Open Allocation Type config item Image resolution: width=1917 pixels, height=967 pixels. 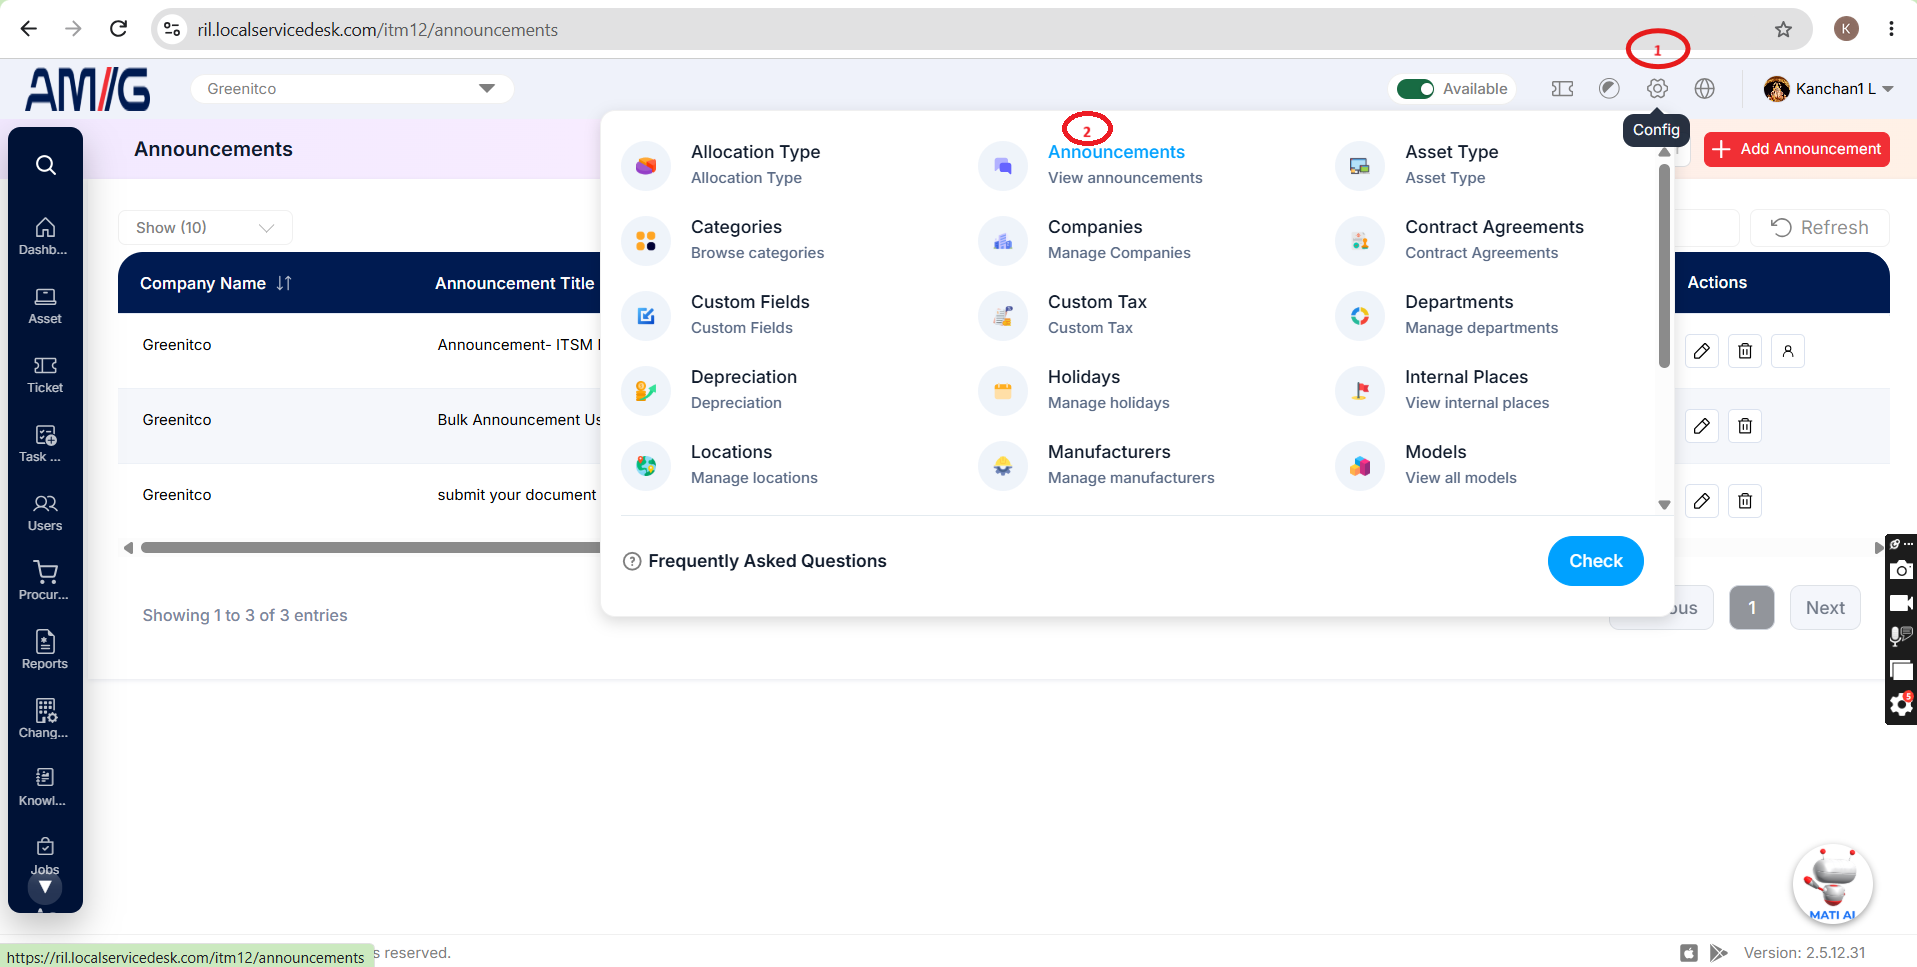point(755,164)
